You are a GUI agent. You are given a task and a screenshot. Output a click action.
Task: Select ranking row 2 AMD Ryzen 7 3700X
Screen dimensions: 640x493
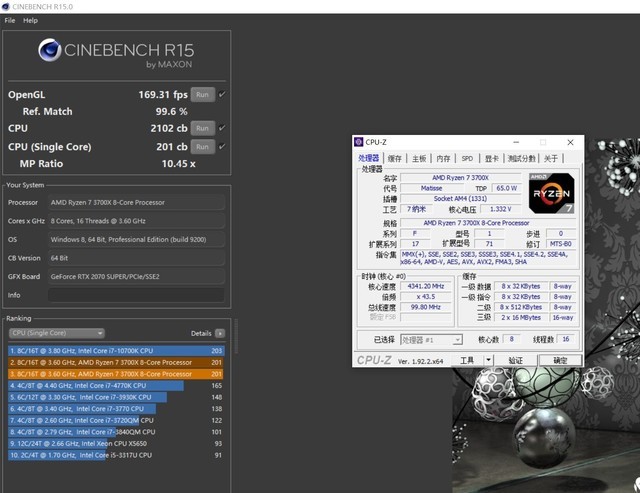tap(116, 362)
